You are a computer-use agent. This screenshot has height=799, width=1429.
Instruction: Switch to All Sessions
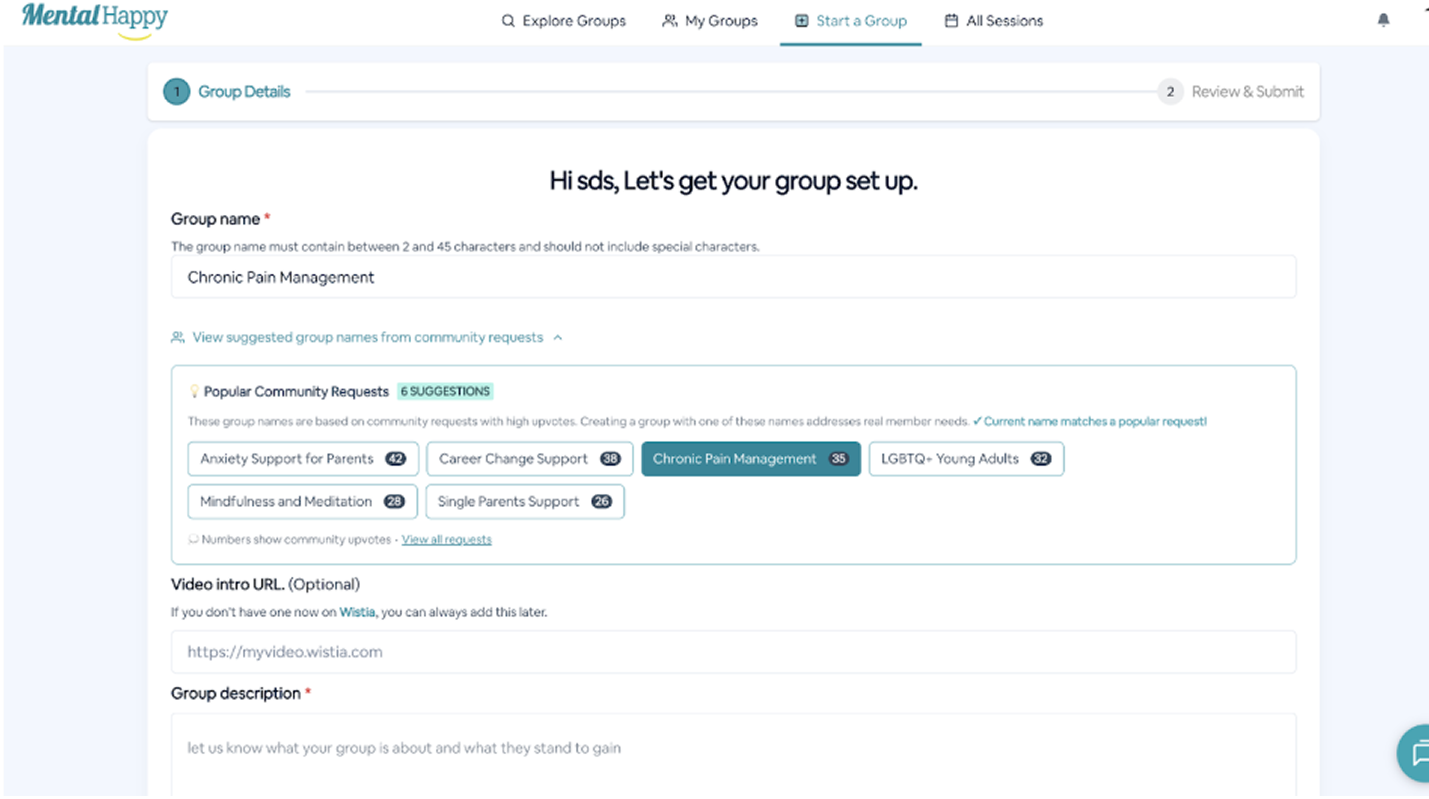click(x=1004, y=20)
